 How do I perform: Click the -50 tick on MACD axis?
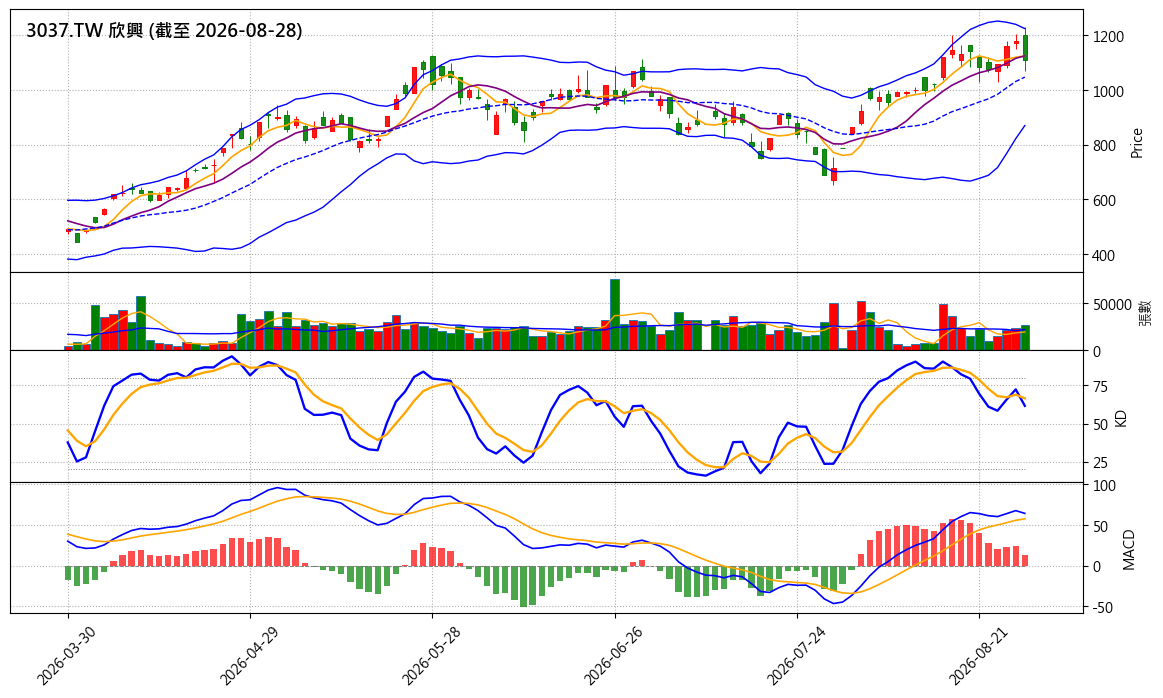click(1103, 608)
